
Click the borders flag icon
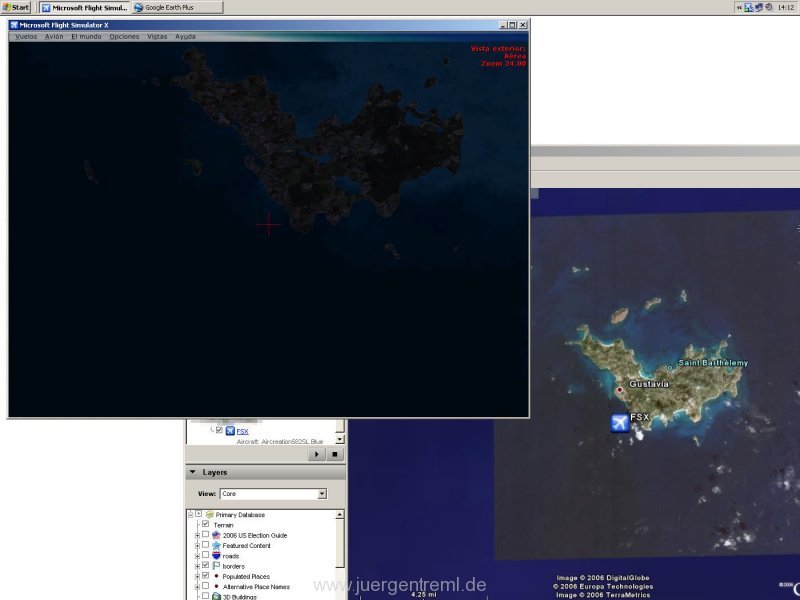[x=216, y=566]
